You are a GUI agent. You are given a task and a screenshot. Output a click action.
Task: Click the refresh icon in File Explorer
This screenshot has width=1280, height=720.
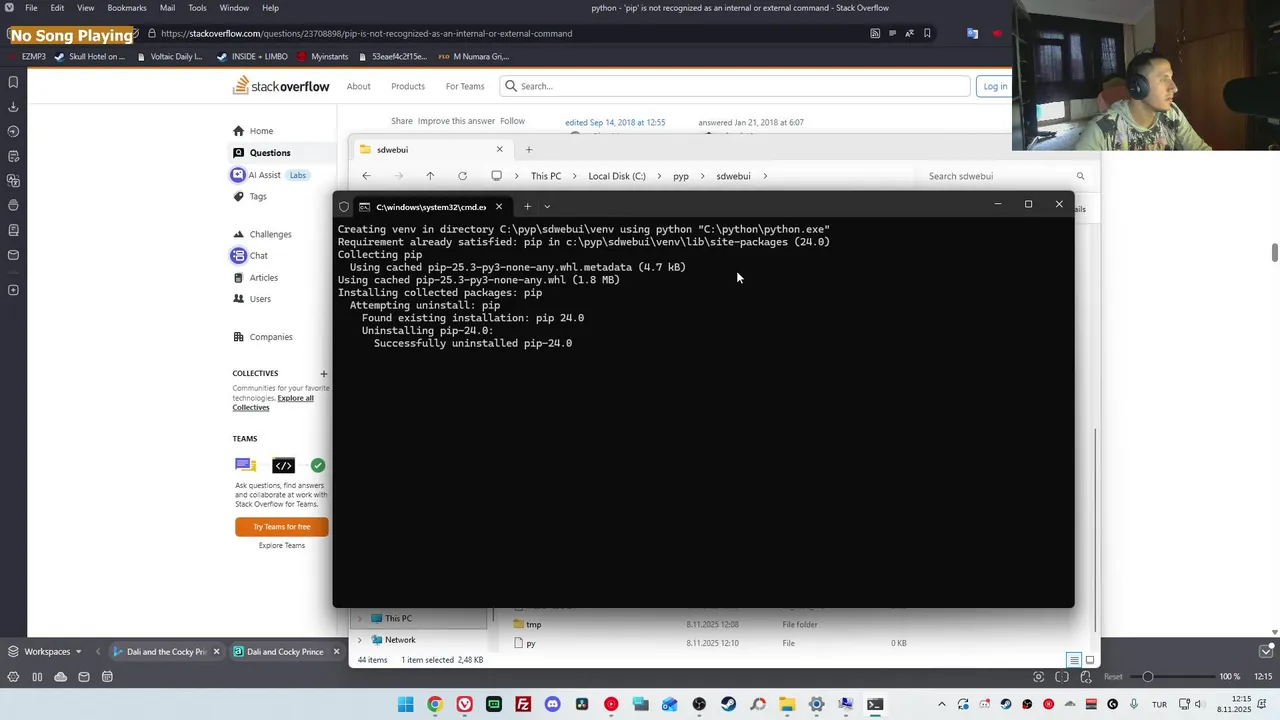point(462,176)
